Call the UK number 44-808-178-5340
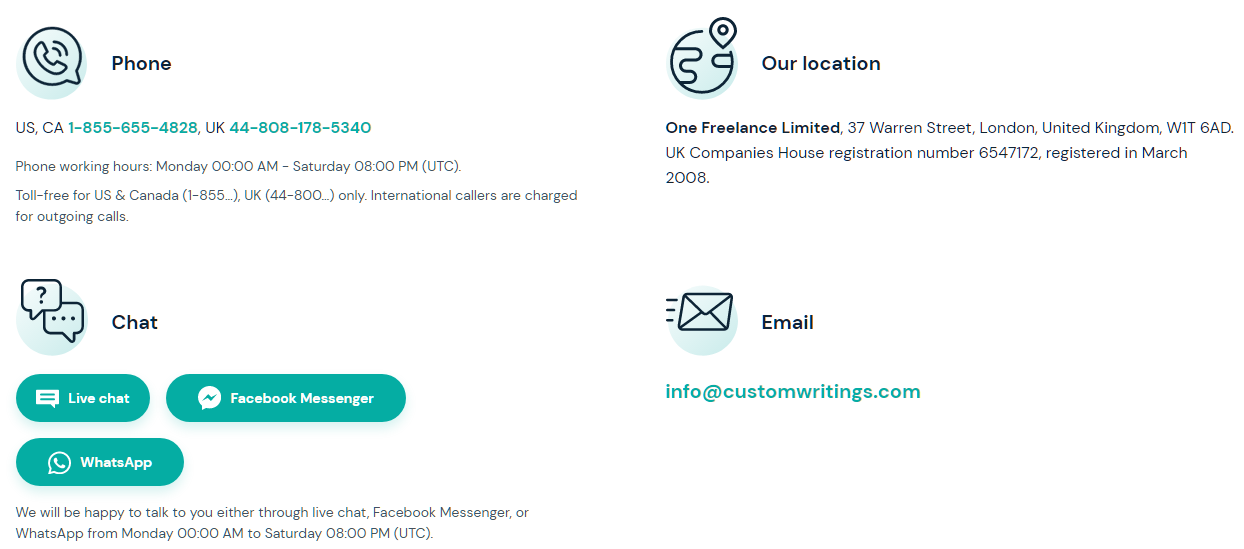The image size is (1244, 549). click(300, 128)
